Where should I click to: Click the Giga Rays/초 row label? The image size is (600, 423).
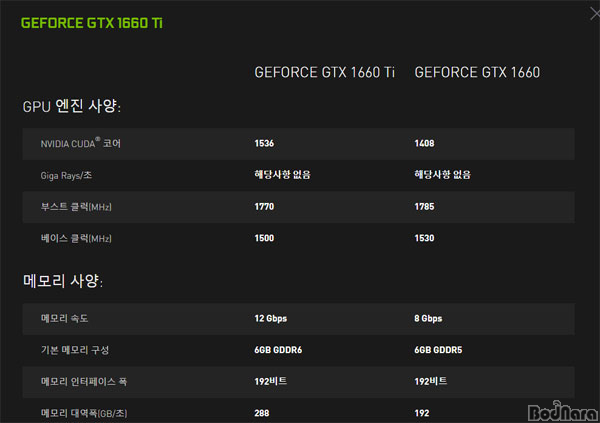click(66, 175)
